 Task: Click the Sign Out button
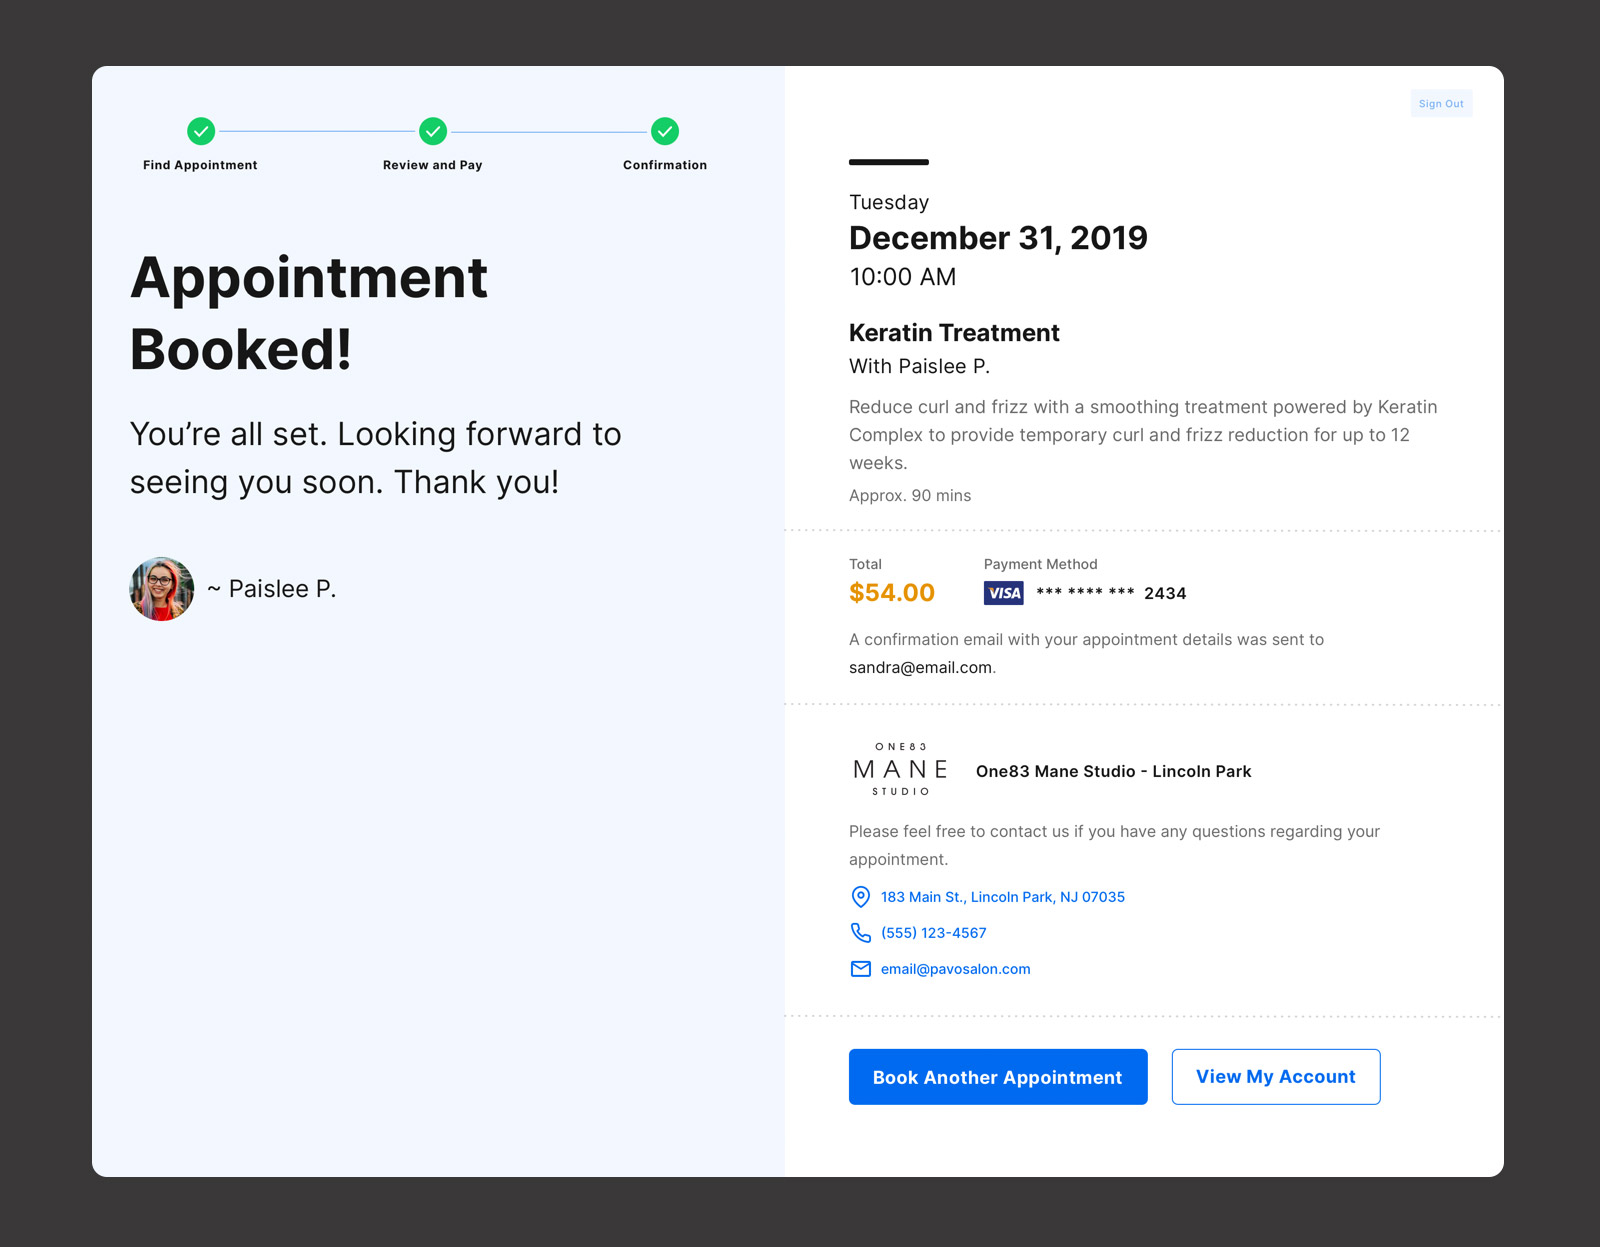pyautogui.click(x=1441, y=104)
